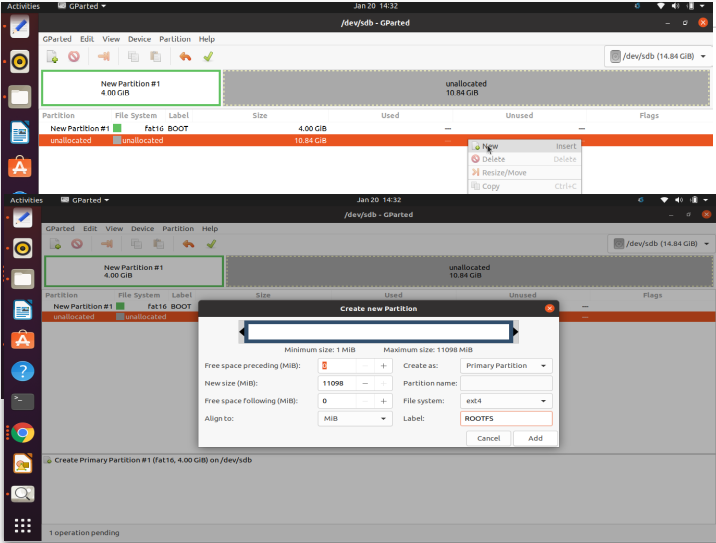This screenshot has width=716, height=543.
Task: Increase Free space preceding with plus
Action: point(384,366)
